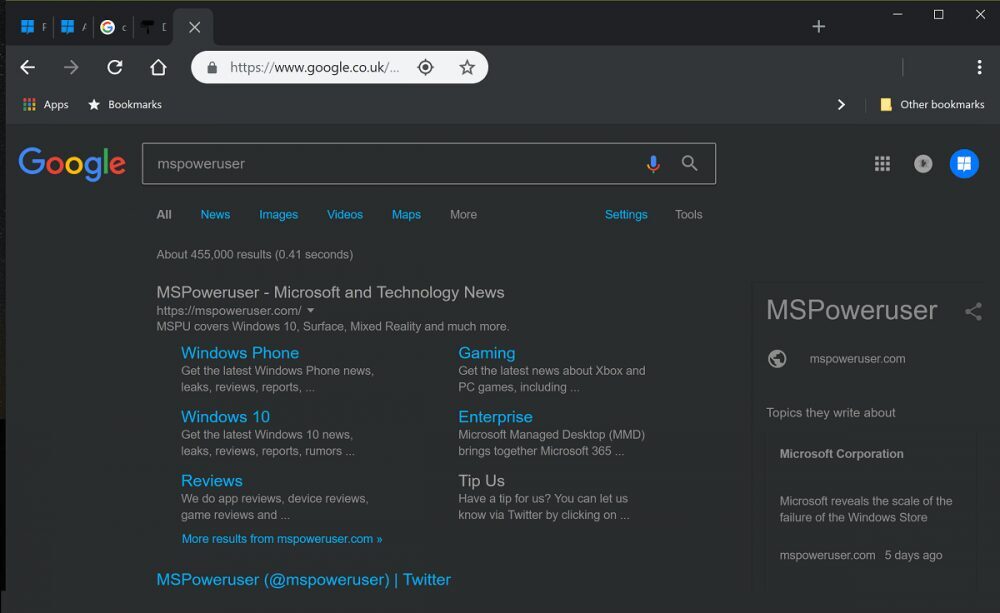Start voice search with the microphone icon
The image size is (1000, 613).
click(x=653, y=164)
